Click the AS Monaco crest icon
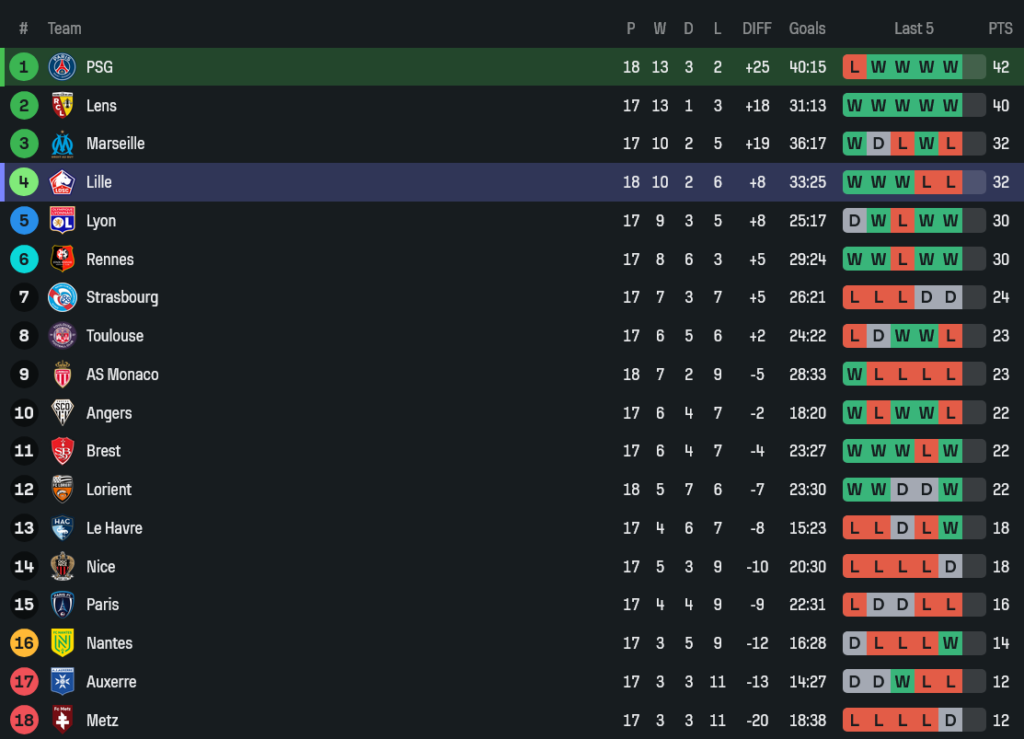The height and width of the screenshot is (739, 1024). pos(62,374)
